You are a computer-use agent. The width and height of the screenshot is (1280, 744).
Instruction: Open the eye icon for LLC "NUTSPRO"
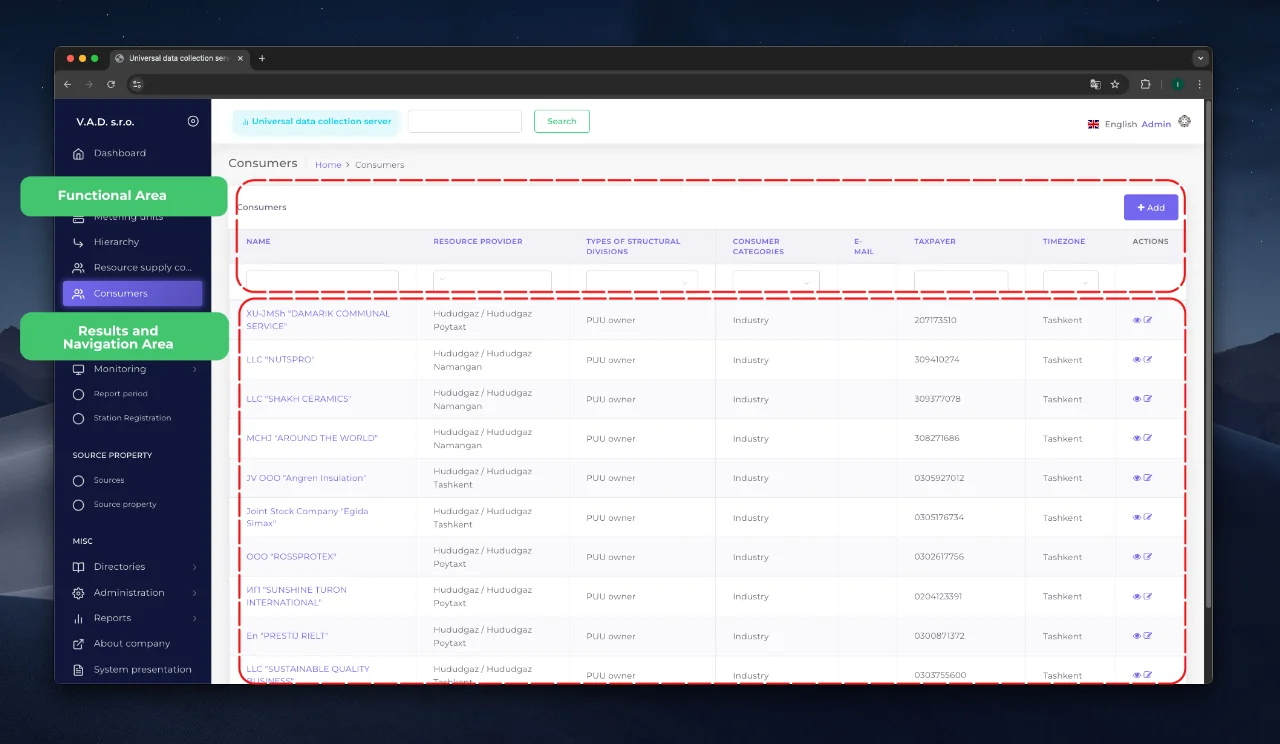(x=1137, y=359)
